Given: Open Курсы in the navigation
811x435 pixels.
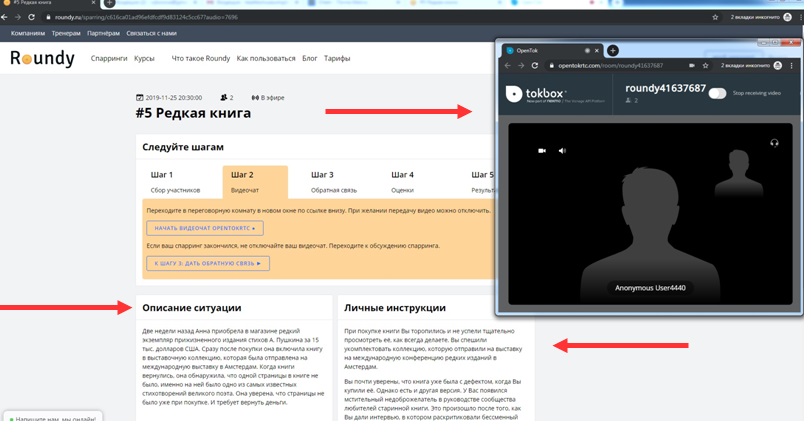Looking at the screenshot, I should pos(144,58).
